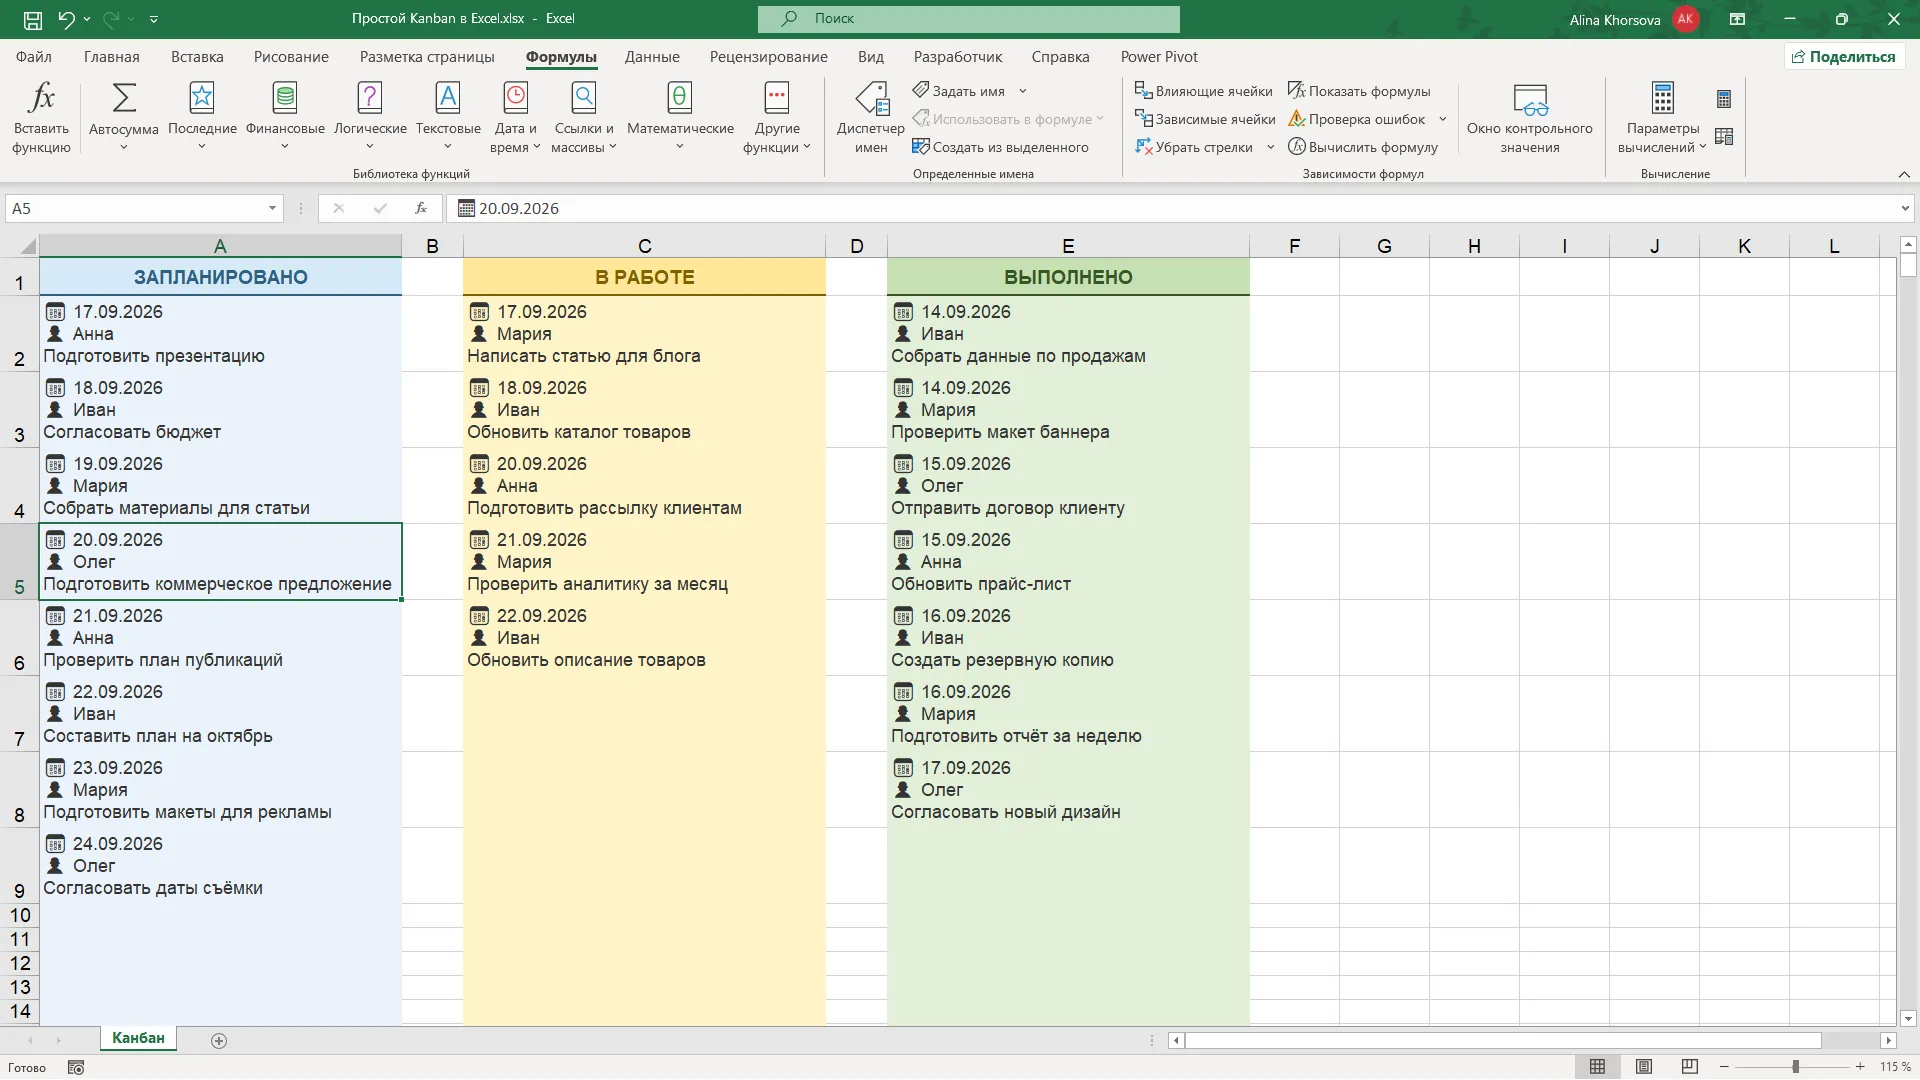Click the search box Поиск
The image size is (1920, 1080).
(968, 19)
